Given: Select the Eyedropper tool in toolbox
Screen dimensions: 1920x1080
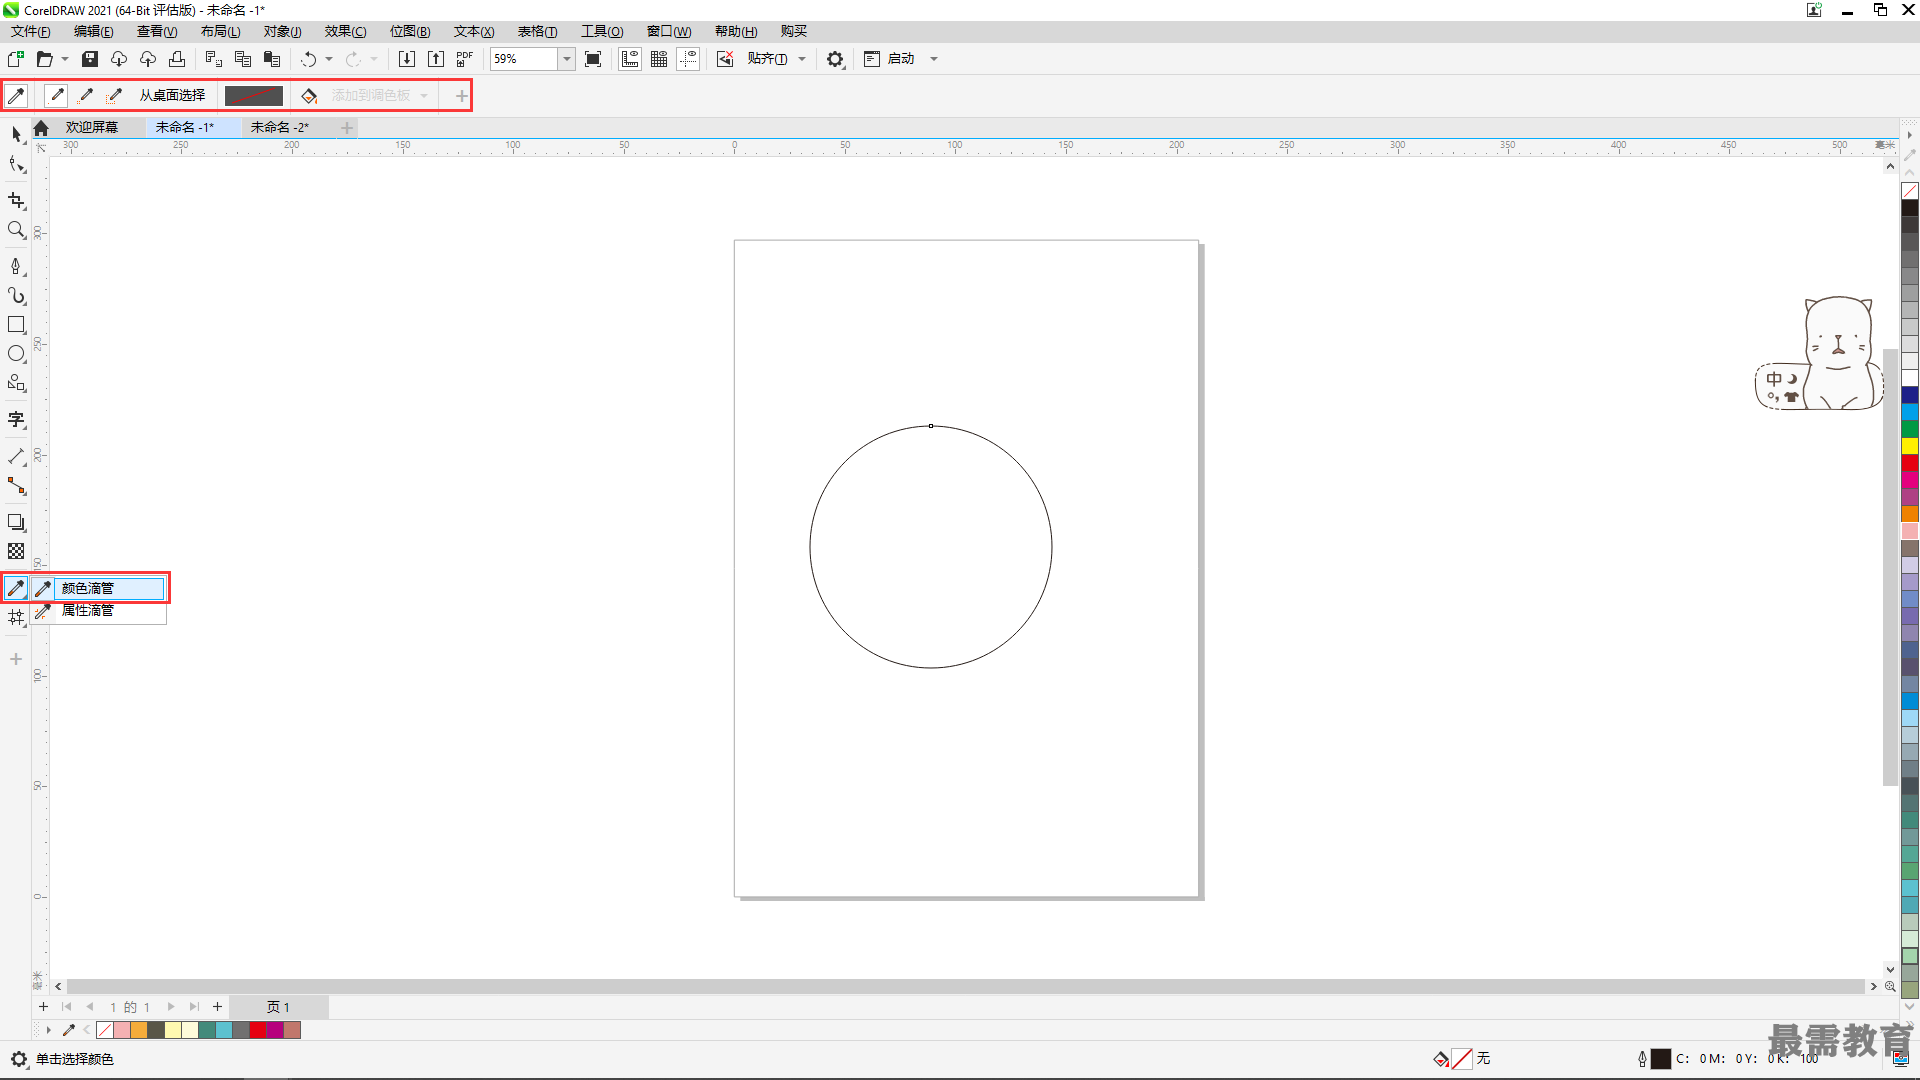Looking at the screenshot, I should tap(16, 588).
